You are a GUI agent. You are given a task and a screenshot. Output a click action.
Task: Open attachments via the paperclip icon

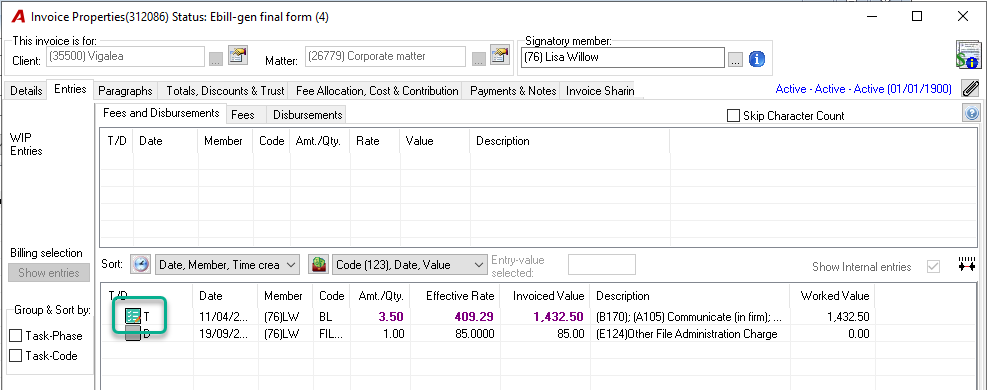(970, 88)
